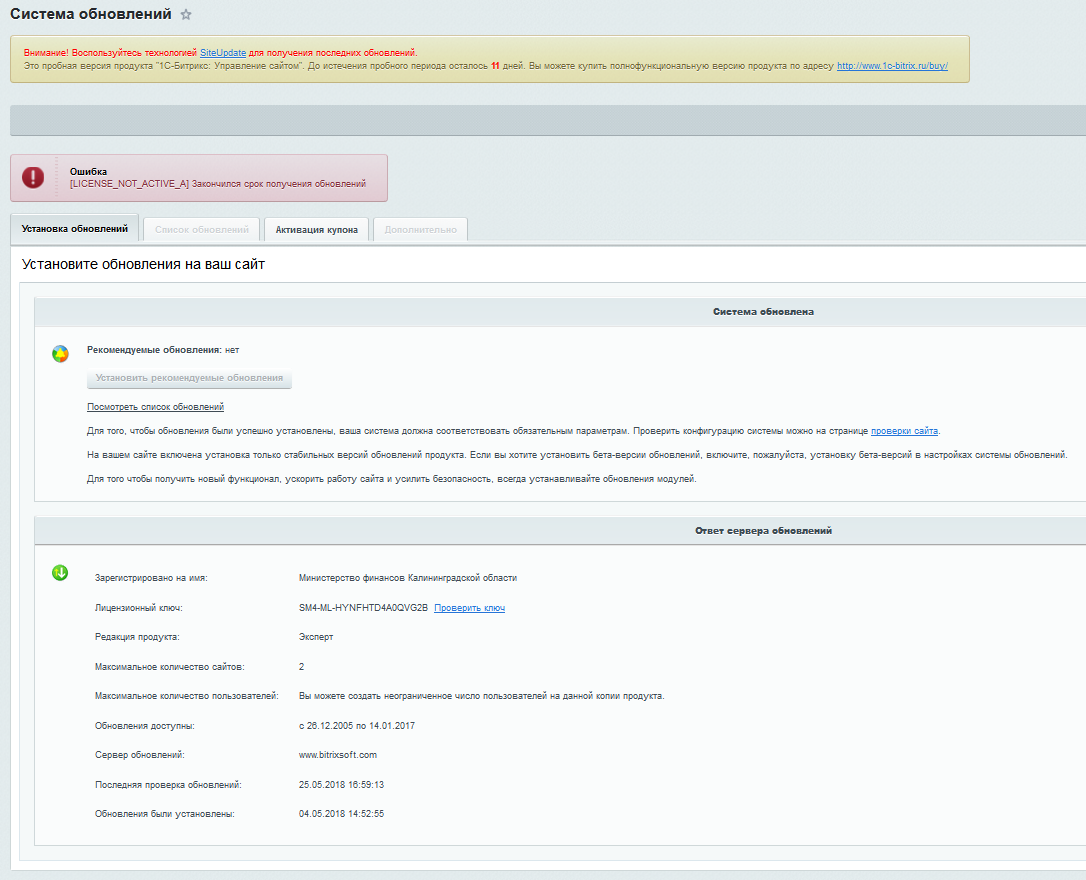Follow the проверки сайта link
Screen dimensions: 1086x880
(904, 431)
